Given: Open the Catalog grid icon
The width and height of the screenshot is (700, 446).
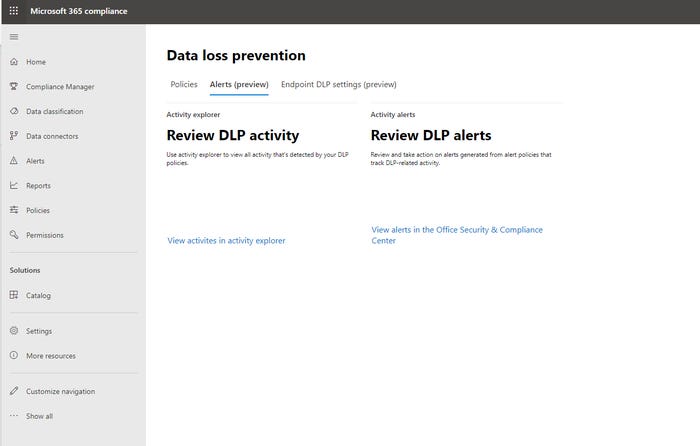Looking at the screenshot, I should pos(14,295).
